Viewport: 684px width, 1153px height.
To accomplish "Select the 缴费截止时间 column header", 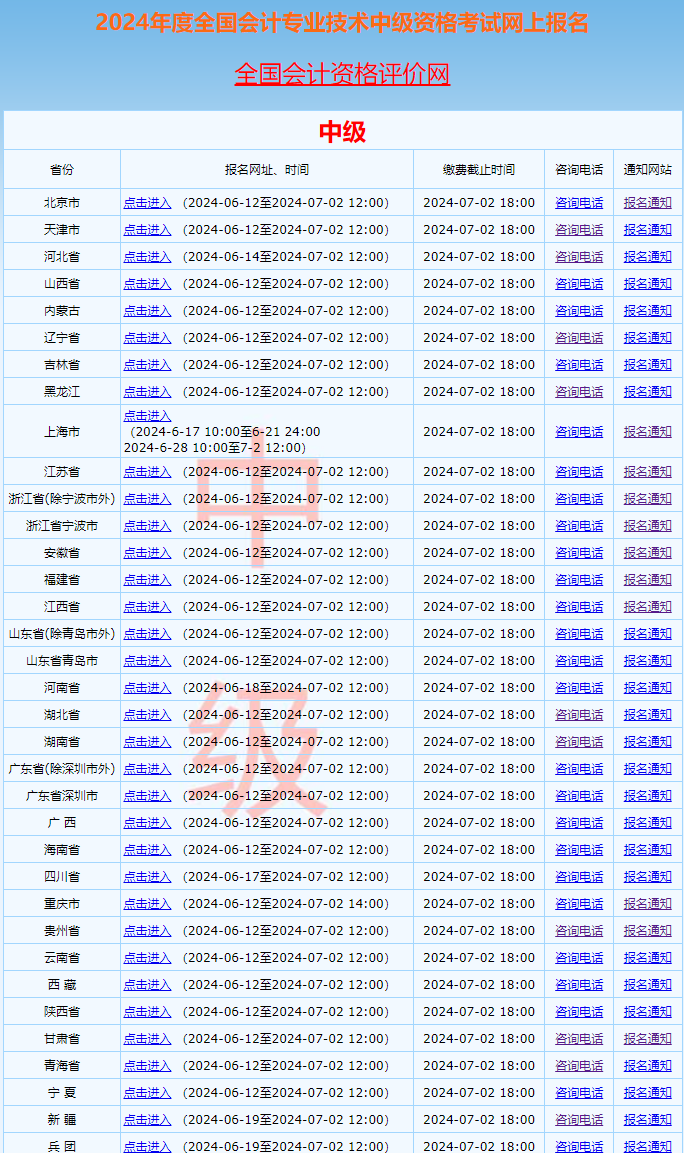I will [479, 170].
